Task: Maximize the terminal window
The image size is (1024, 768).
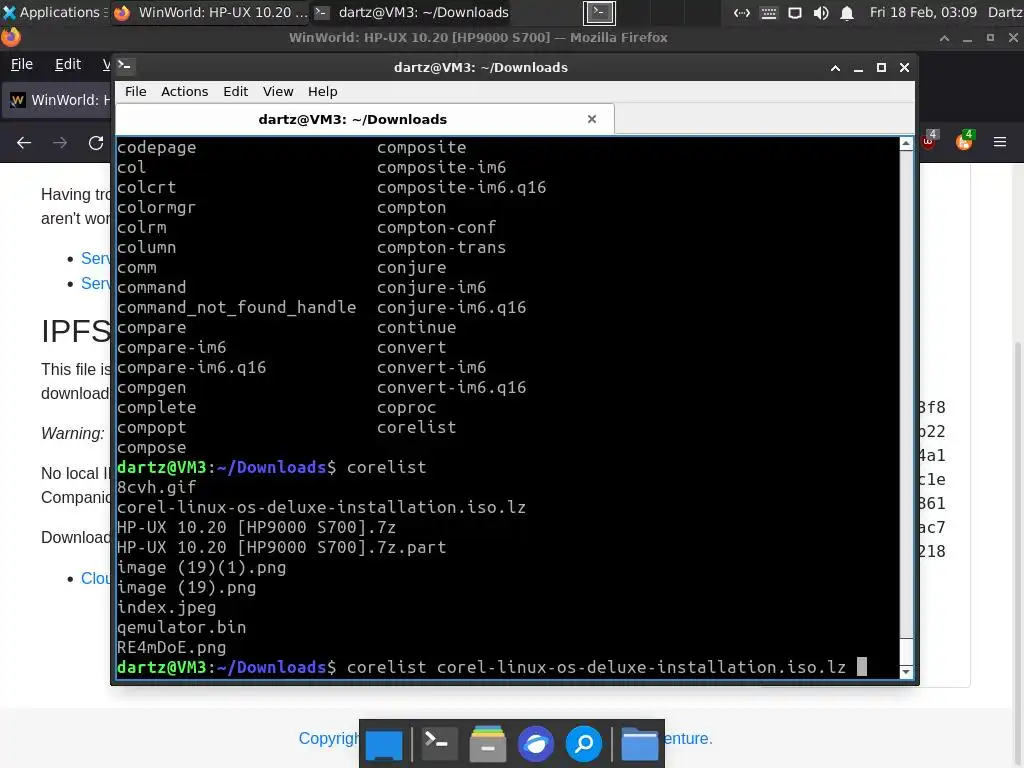Action: click(881, 67)
